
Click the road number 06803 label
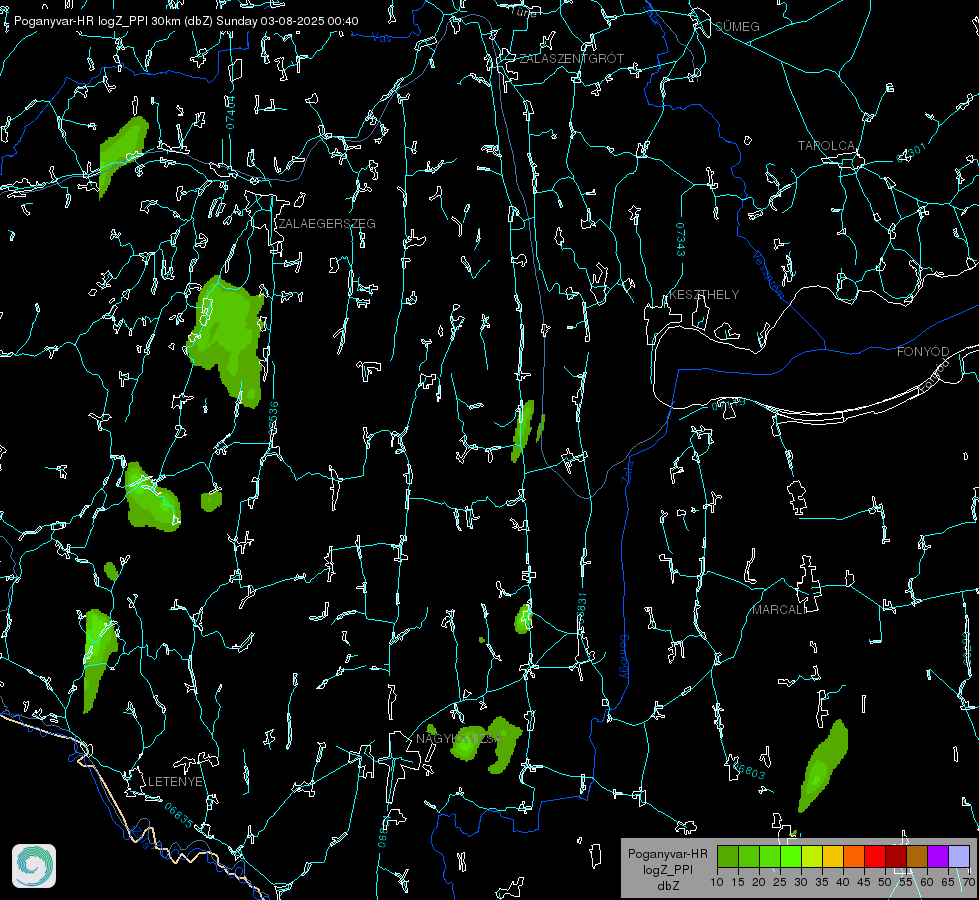749,771
